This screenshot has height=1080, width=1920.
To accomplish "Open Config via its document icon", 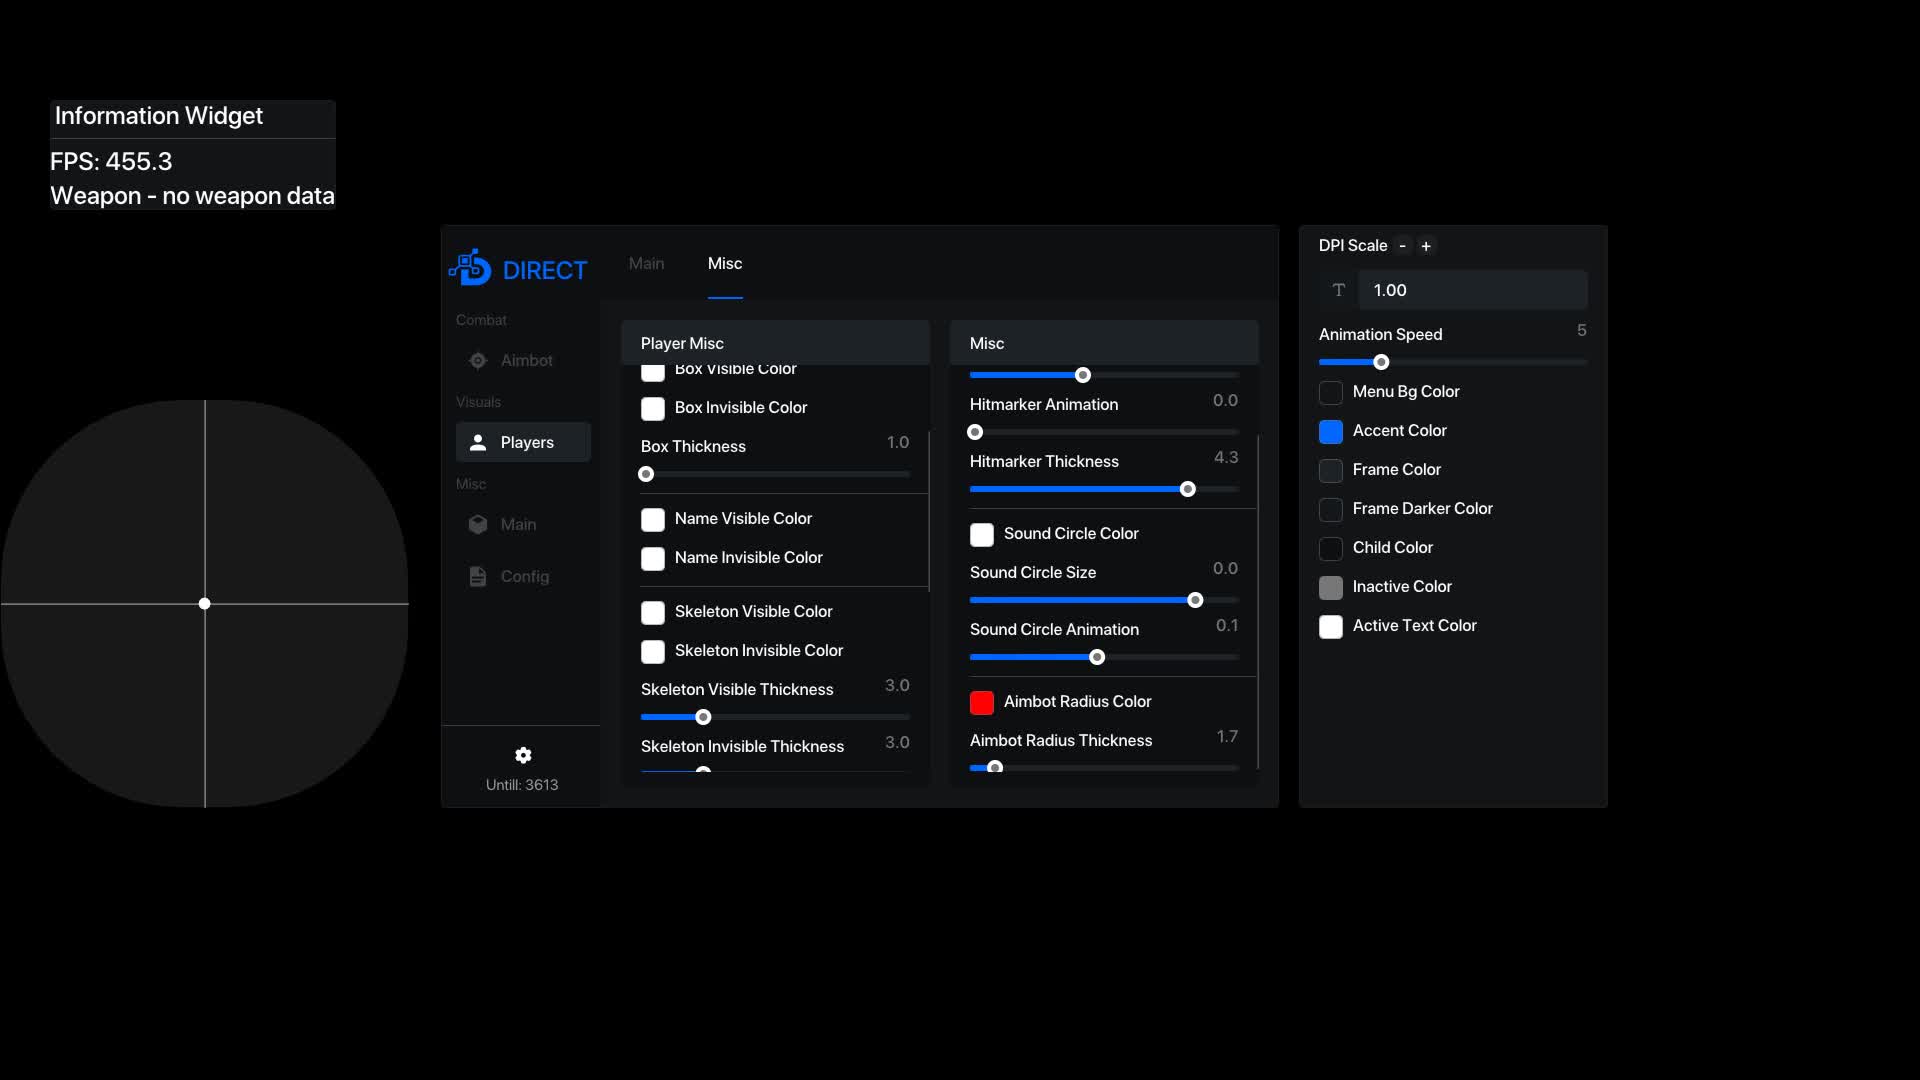I will tap(478, 576).
